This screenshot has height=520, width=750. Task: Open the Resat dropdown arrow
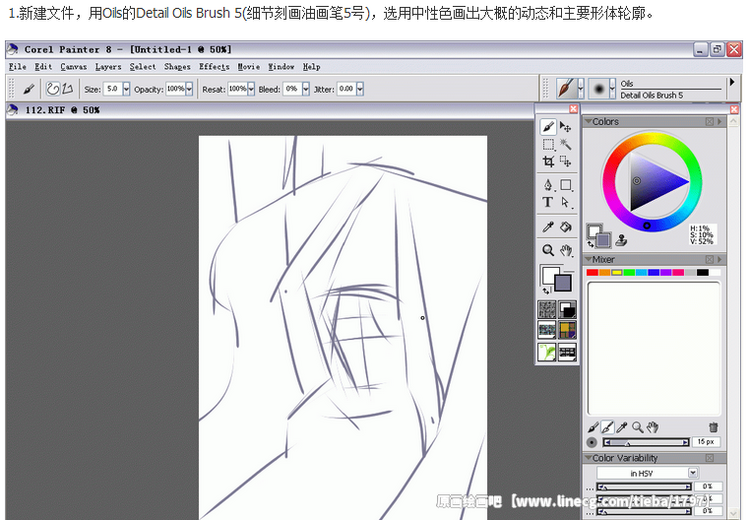(251, 89)
